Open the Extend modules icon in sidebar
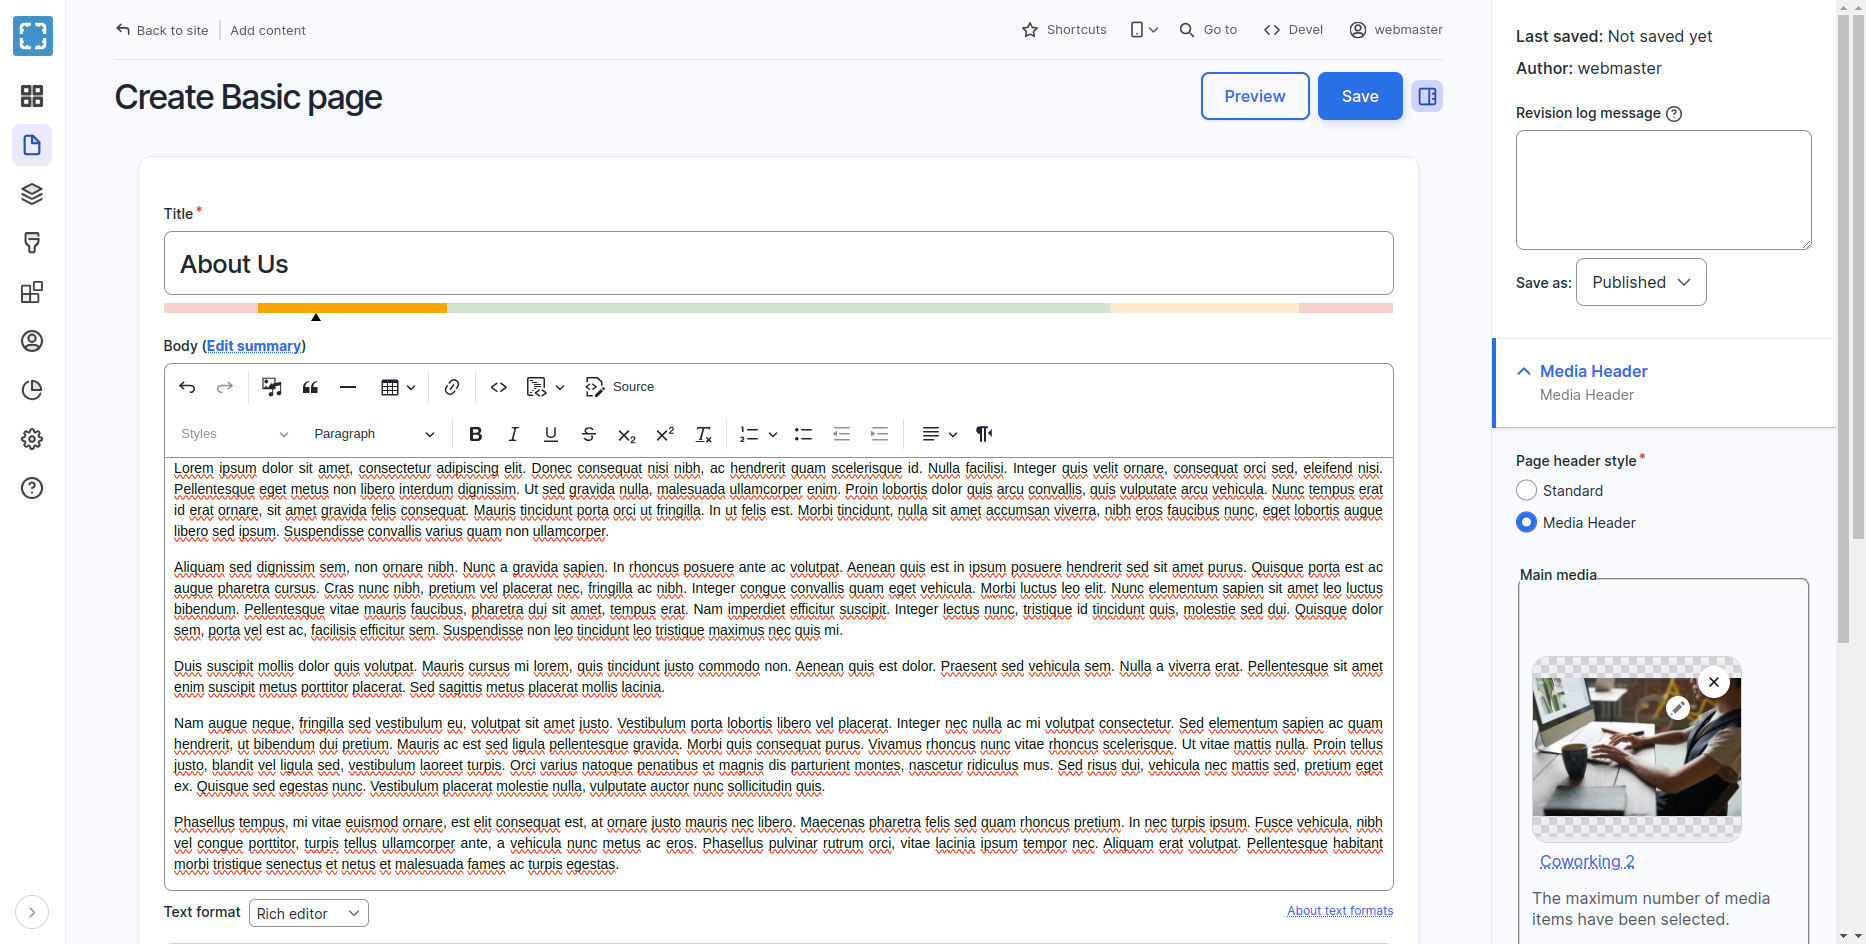 pyautogui.click(x=32, y=292)
